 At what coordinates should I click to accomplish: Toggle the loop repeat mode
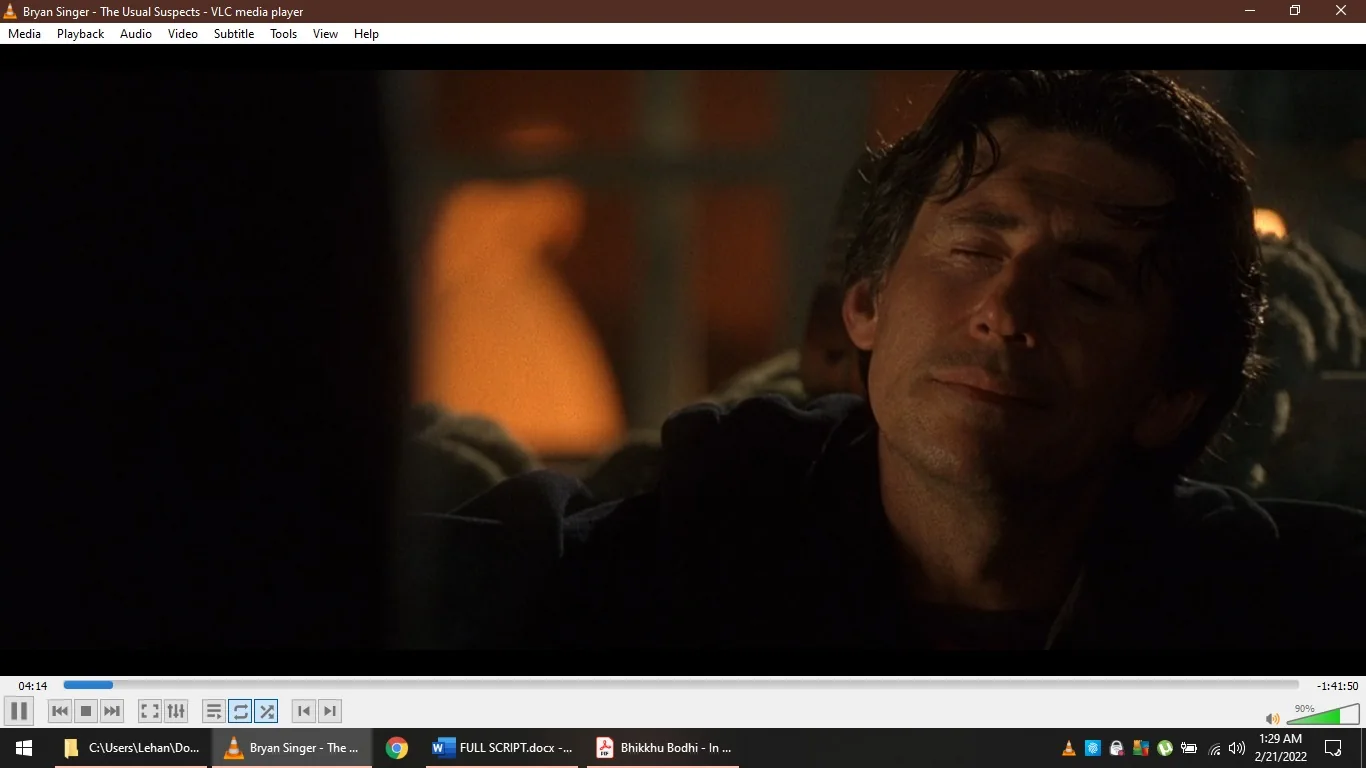point(240,711)
